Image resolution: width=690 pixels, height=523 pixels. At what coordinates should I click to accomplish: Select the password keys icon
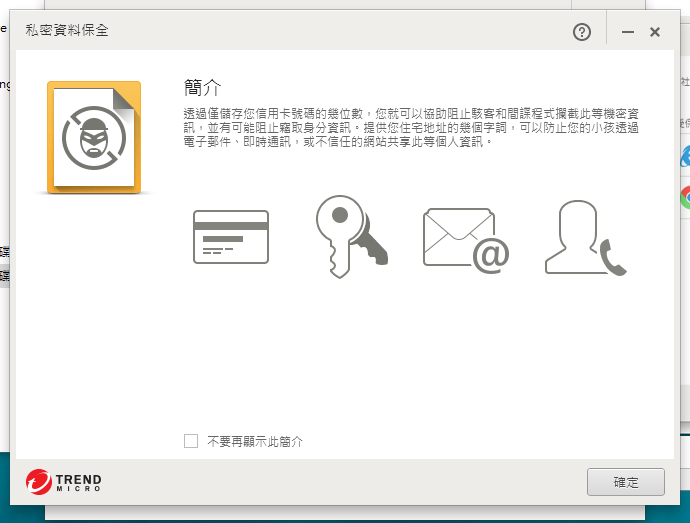tap(351, 236)
